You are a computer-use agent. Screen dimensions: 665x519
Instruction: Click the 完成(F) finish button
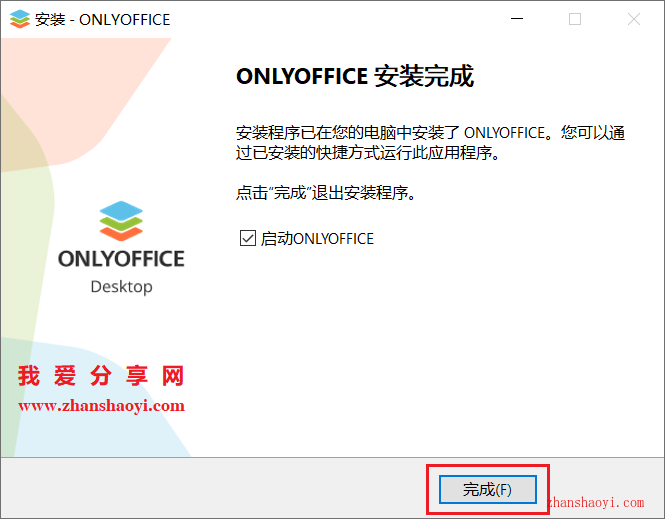coord(488,490)
